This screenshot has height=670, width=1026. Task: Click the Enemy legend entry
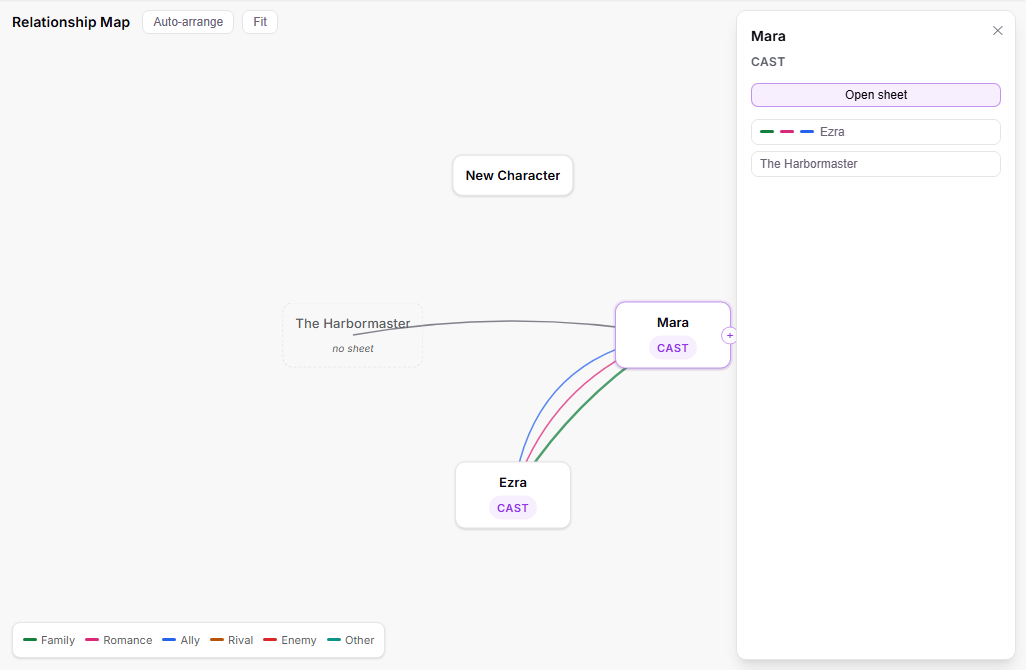[x=290, y=640]
